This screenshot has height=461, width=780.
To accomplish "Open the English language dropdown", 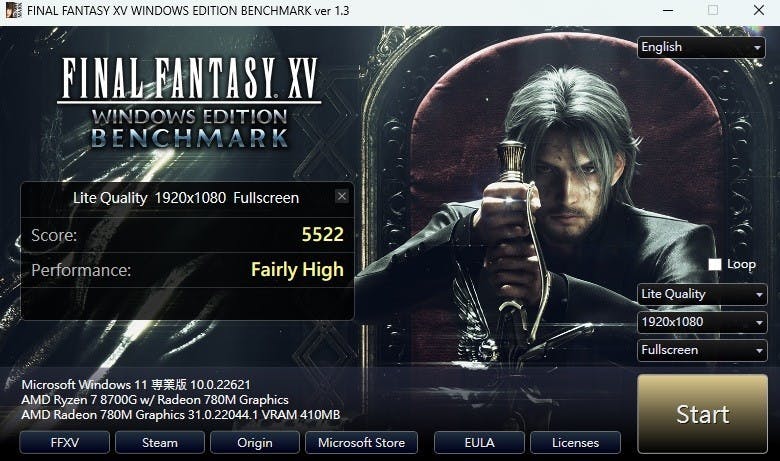I will point(701,47).
